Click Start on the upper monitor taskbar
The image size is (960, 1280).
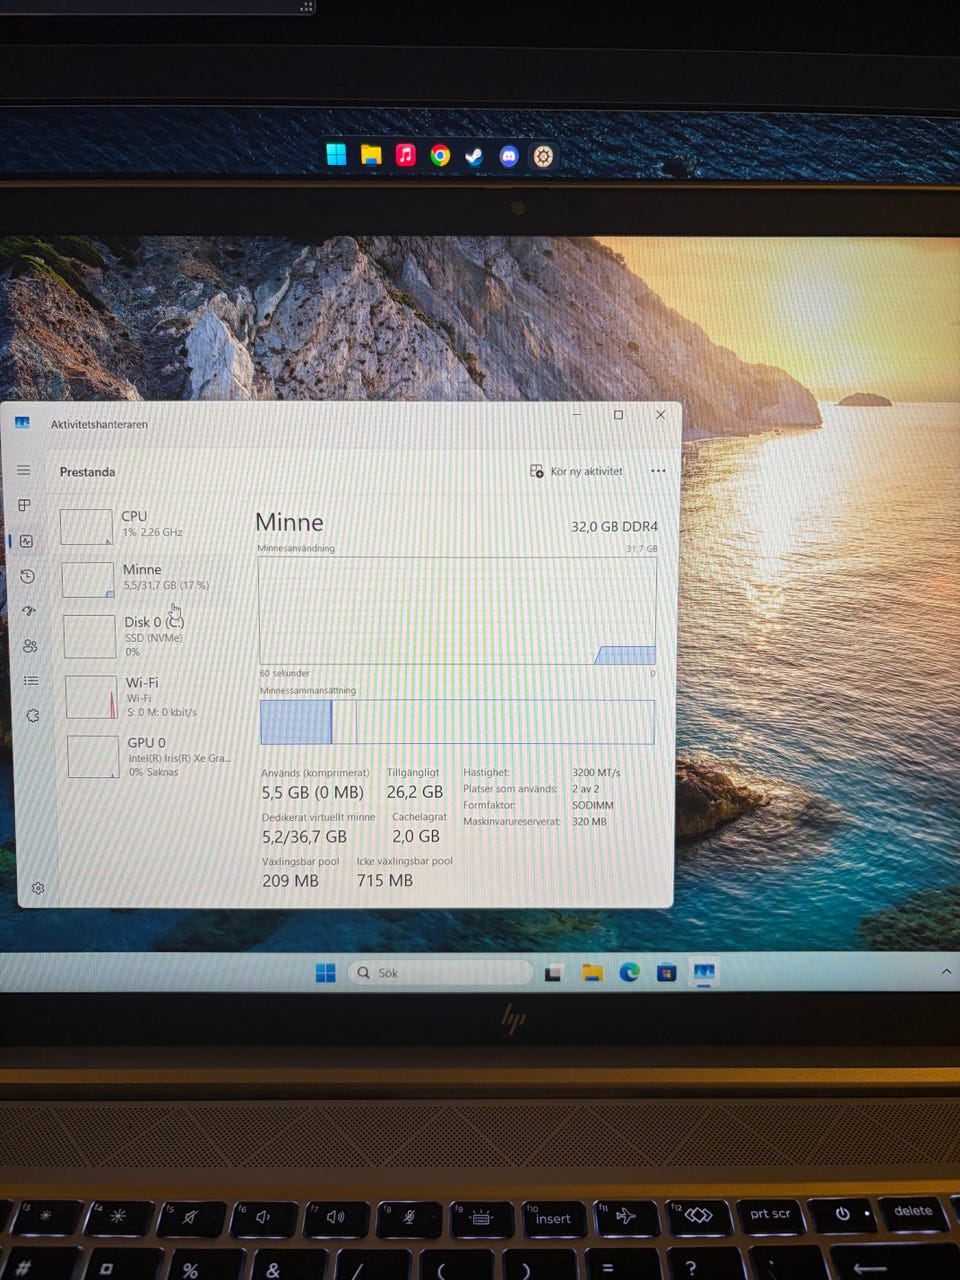pos(336,154)
